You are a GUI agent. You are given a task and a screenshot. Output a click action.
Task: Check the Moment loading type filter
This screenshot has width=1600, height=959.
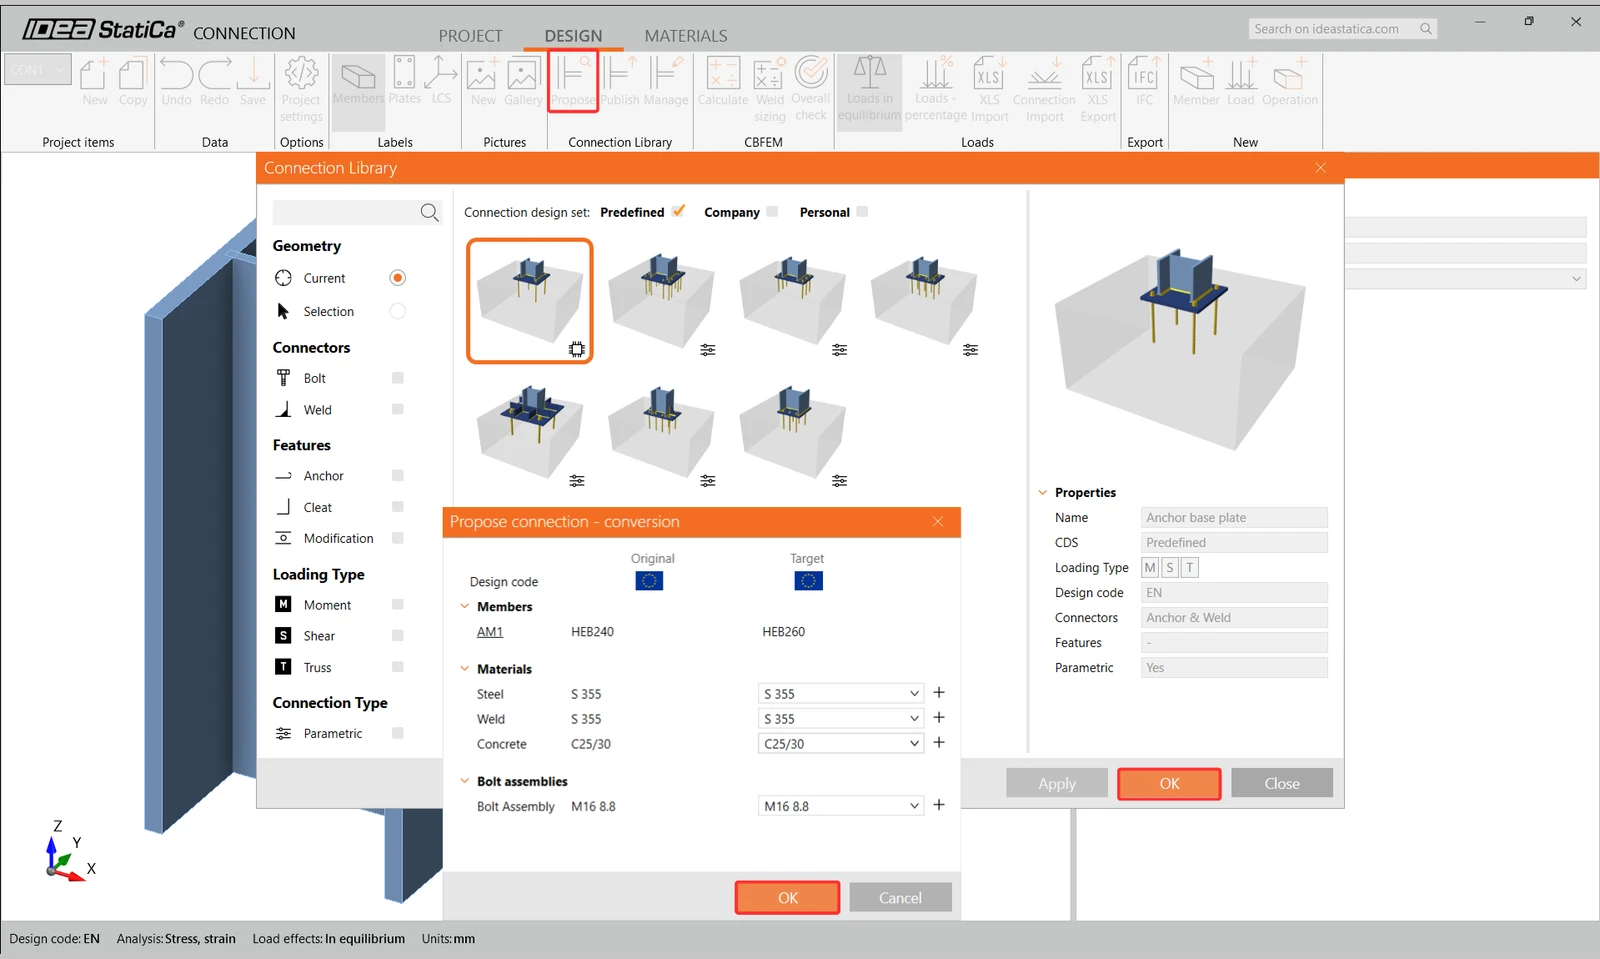pyautogui.click(x=398, y=604)
